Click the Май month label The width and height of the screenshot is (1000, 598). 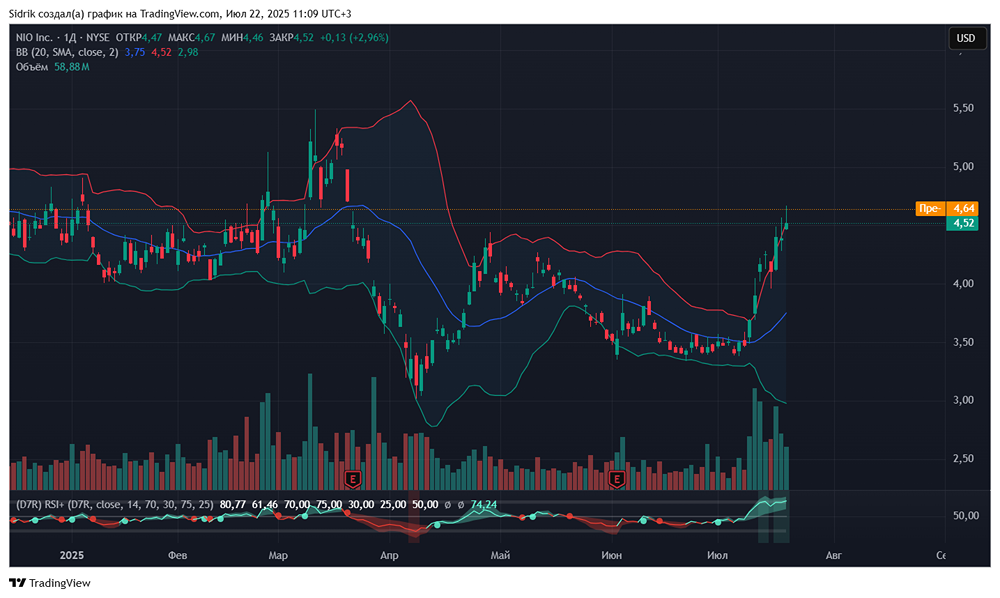500,555
